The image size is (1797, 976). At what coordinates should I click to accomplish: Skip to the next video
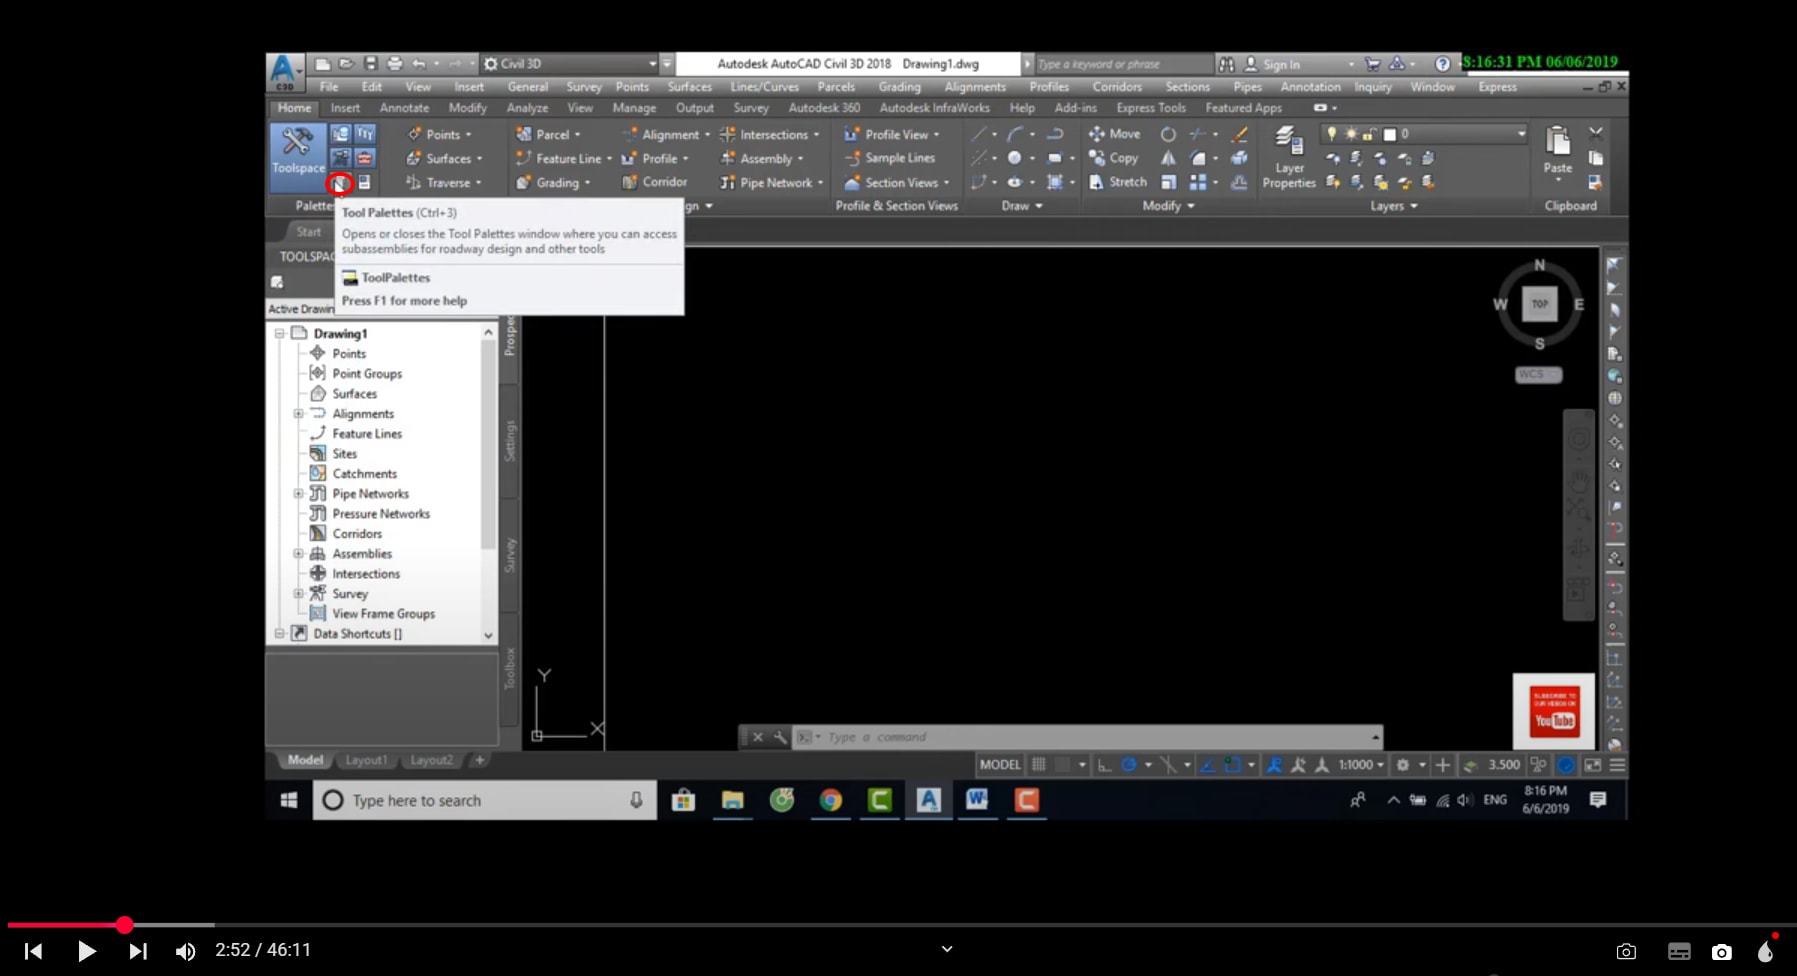point(138,951)
